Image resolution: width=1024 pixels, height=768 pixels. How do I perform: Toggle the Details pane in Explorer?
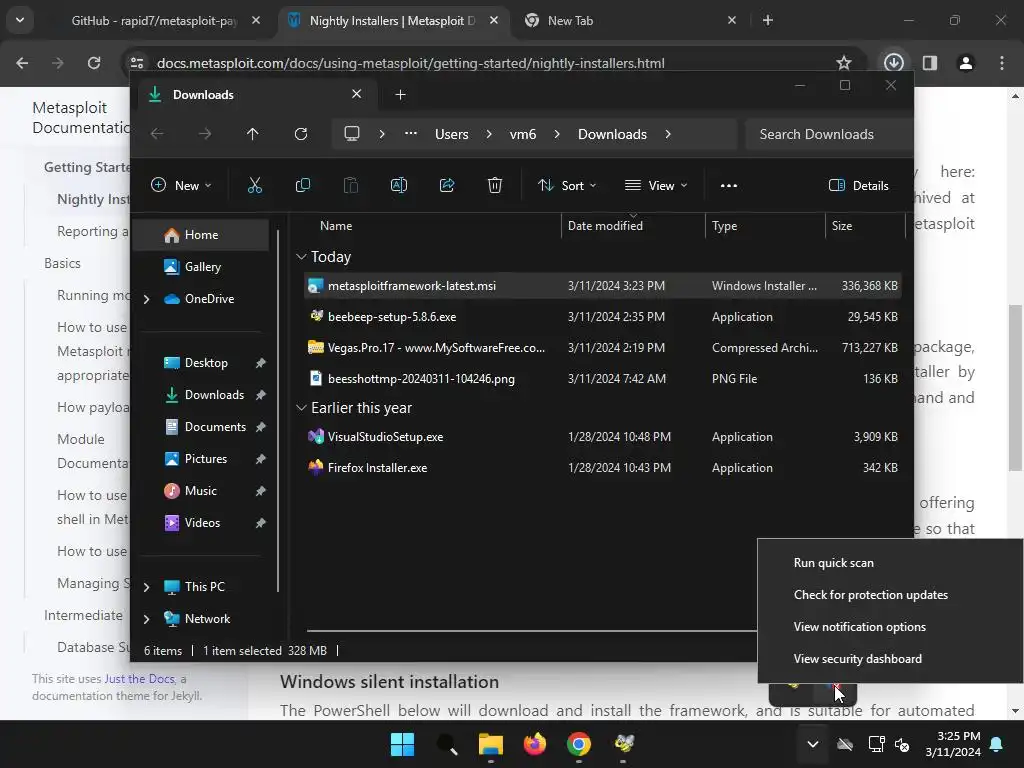click(858, 185)
